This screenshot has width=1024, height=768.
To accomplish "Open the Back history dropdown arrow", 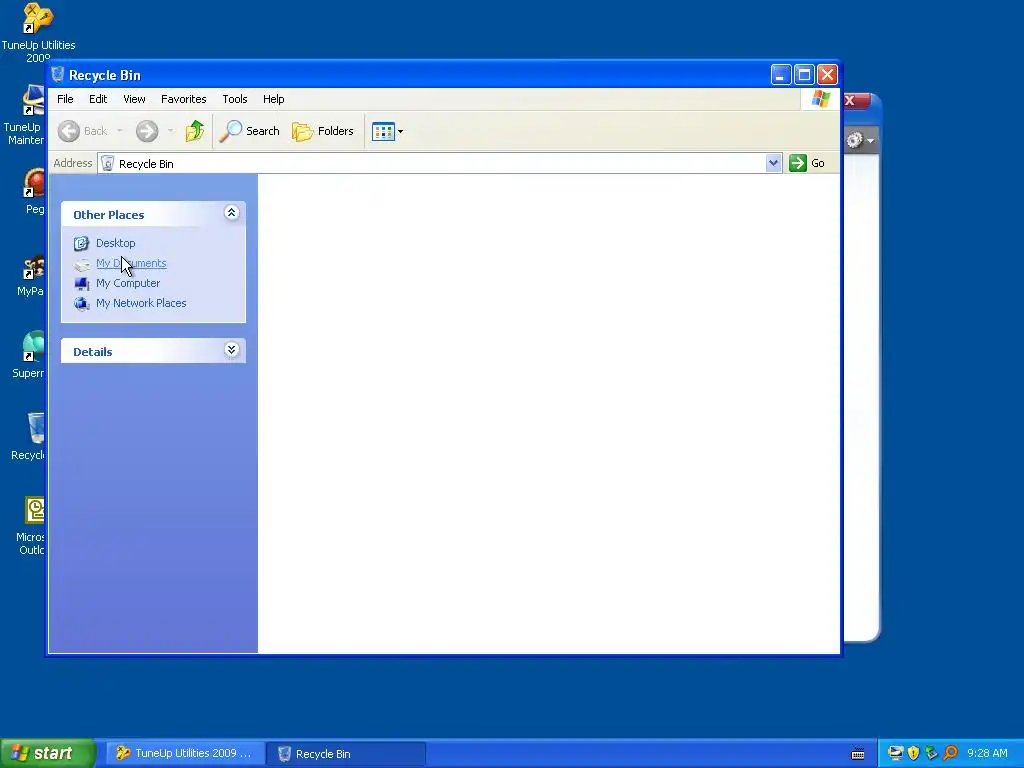I will [120, 131].
